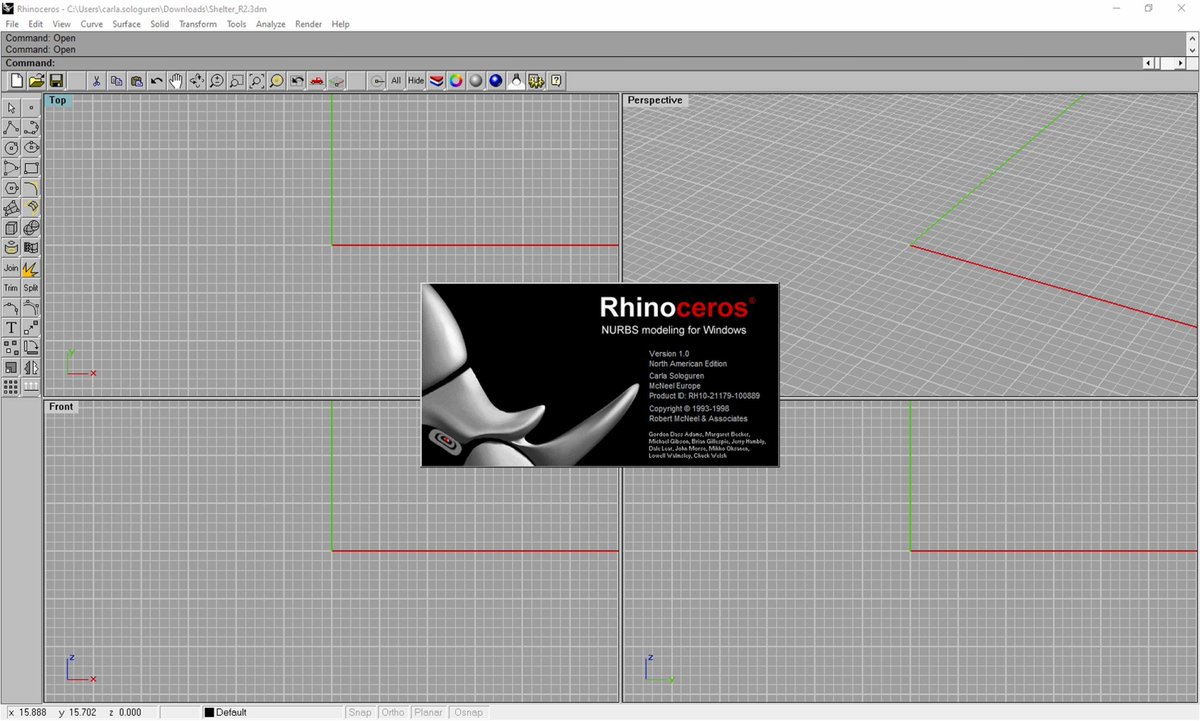Click the Front viewport title label

tap(61, 407)
